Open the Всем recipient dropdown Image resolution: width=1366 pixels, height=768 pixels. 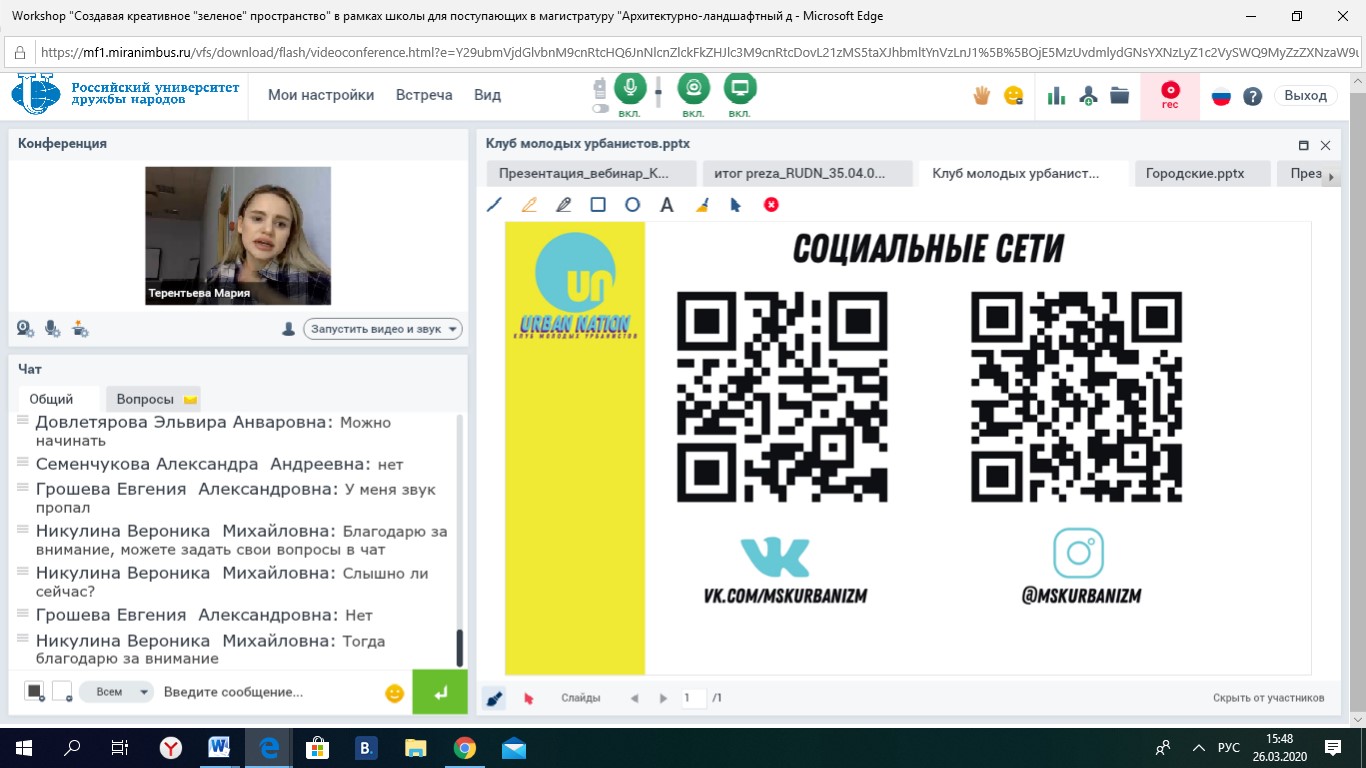[x=116, y=692]
